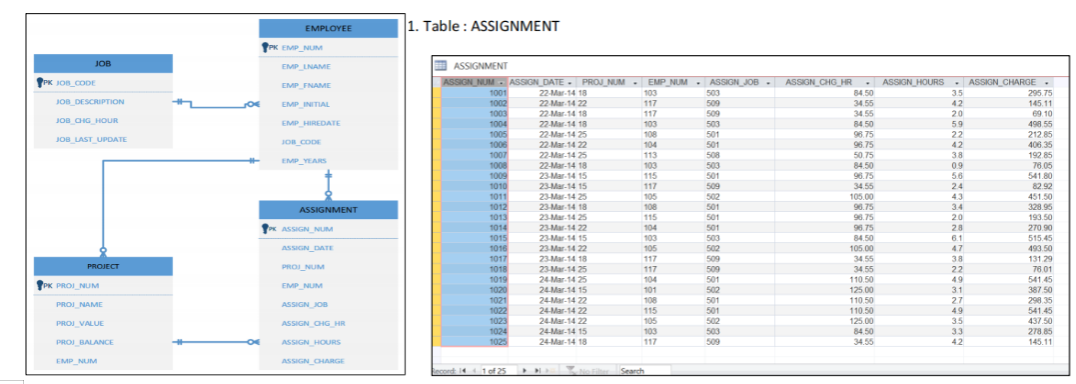Image resolution: width=1076 pixels, height=384 pixels.
Task: Click PROJ_BALANCE field in PROJECT entity
Action: tap(84, 341)
